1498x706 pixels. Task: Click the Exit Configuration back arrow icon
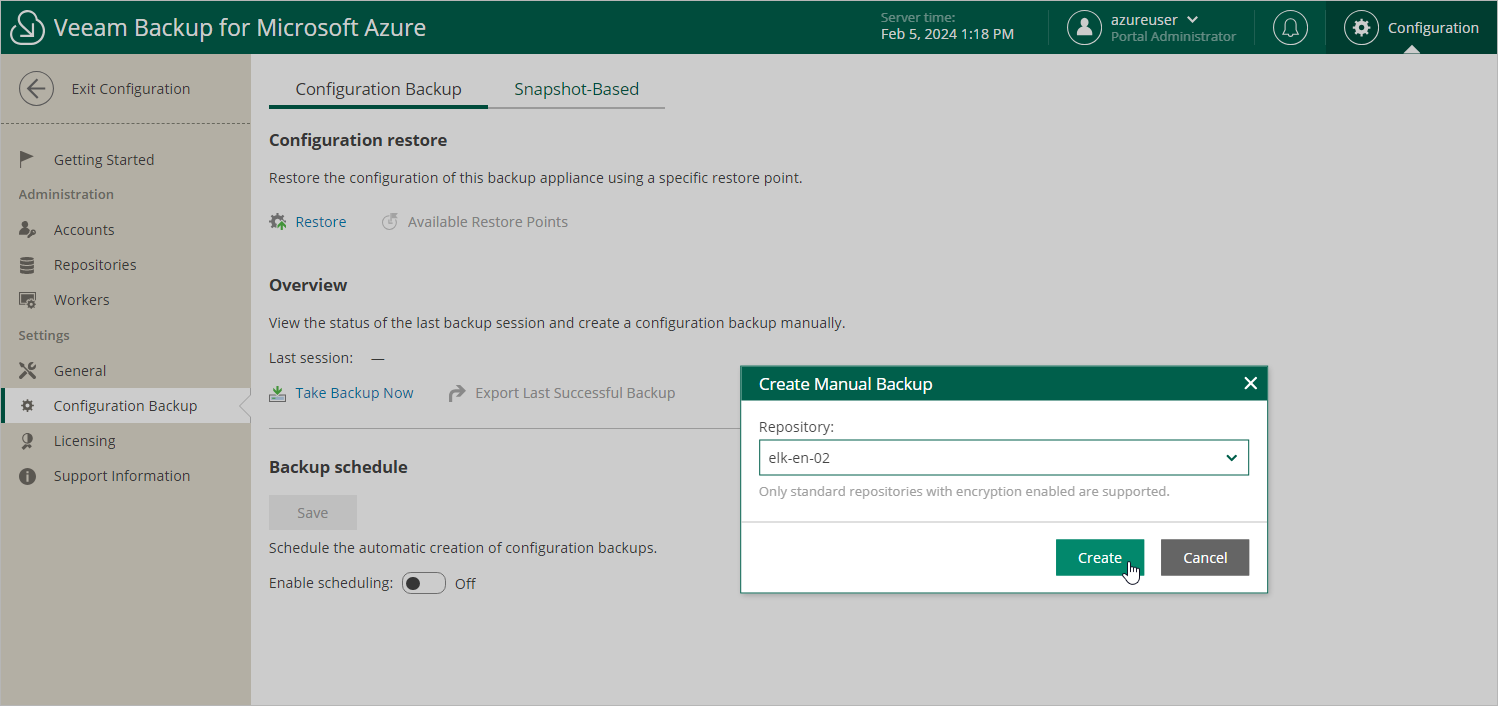[x=36, y=89]
